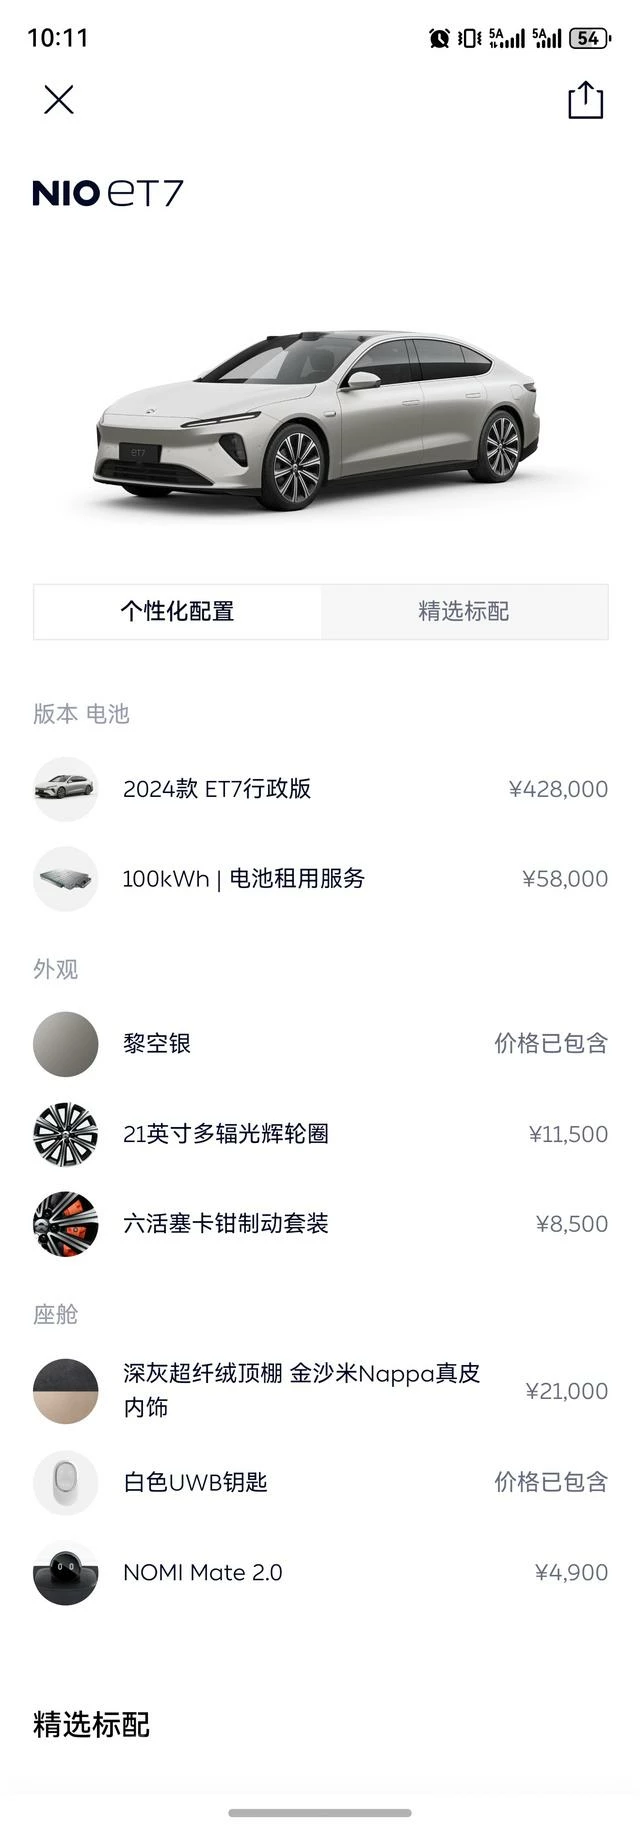Select the 黎空银 exterior color swatch

click(66, 1044)
